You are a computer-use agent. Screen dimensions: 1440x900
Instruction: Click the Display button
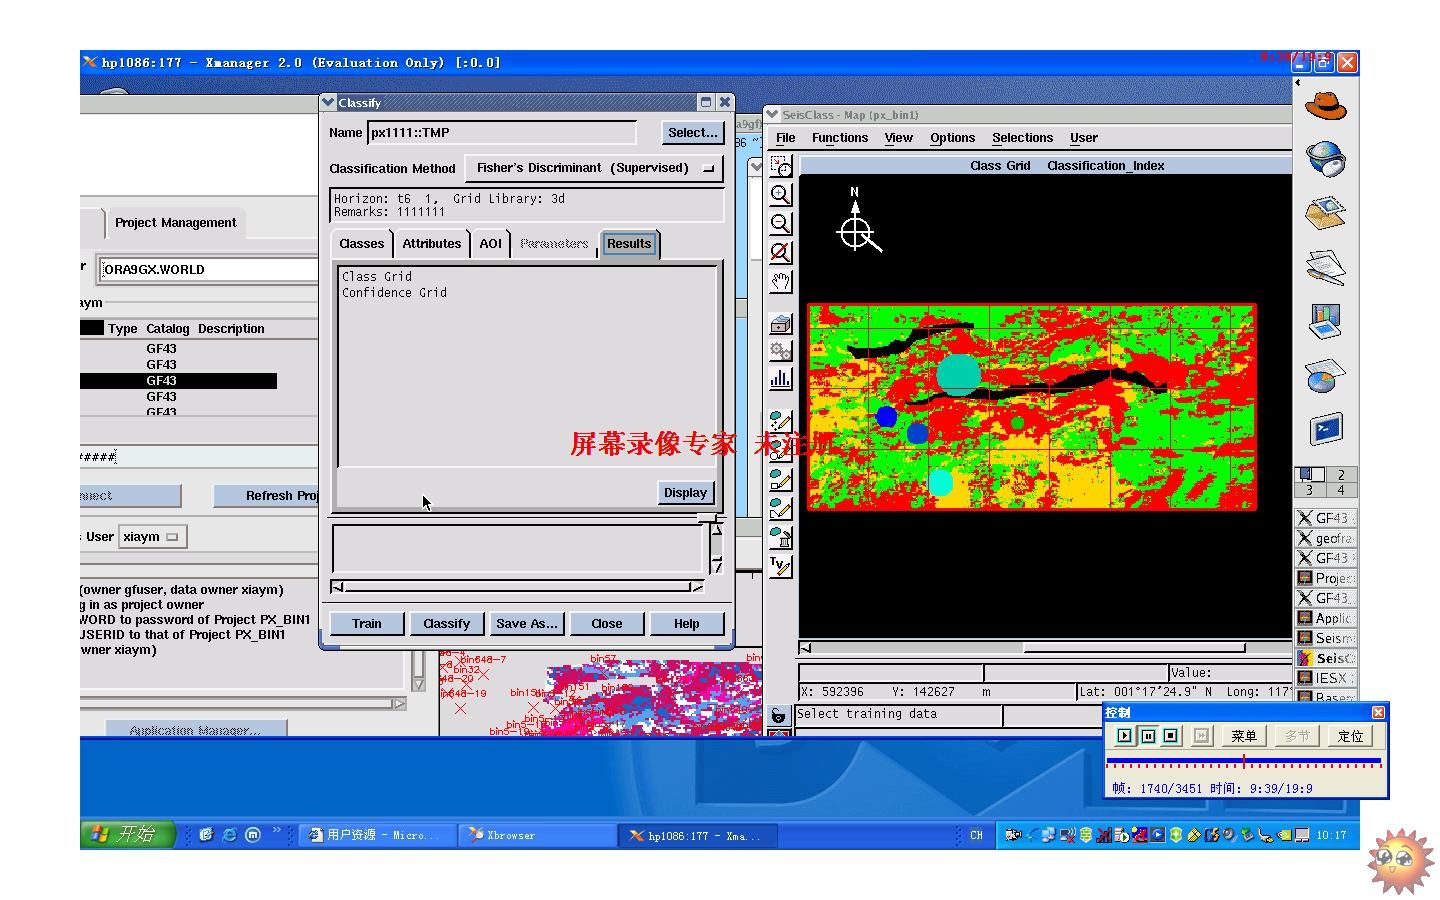[x=685, y=492]
